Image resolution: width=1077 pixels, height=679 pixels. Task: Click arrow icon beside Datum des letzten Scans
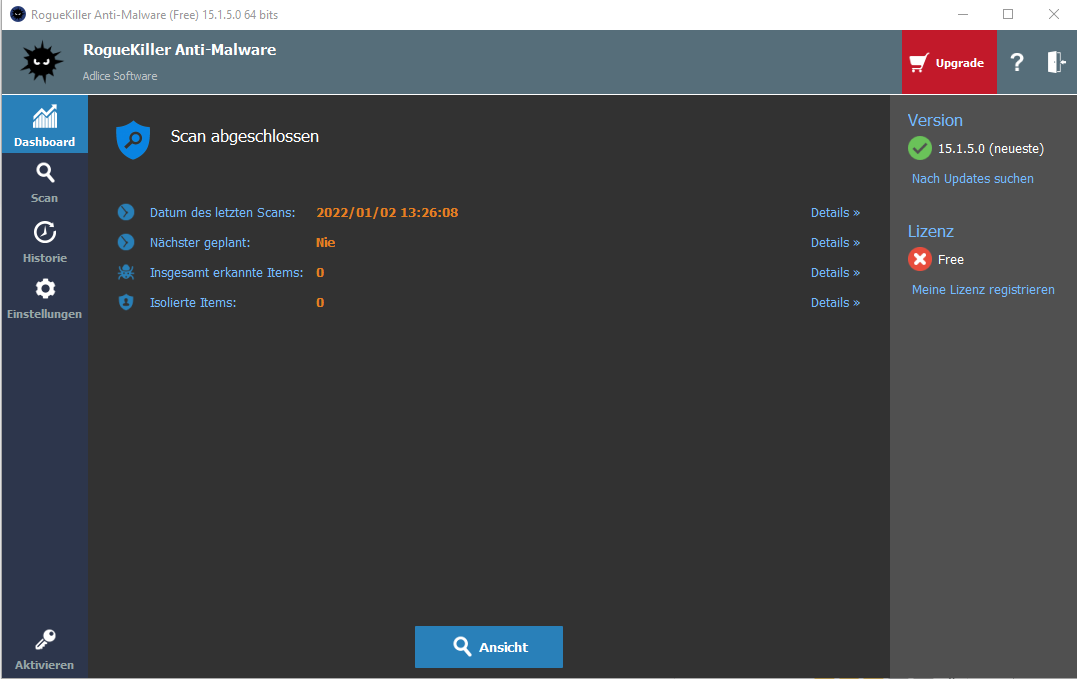[x=126, y=212]
